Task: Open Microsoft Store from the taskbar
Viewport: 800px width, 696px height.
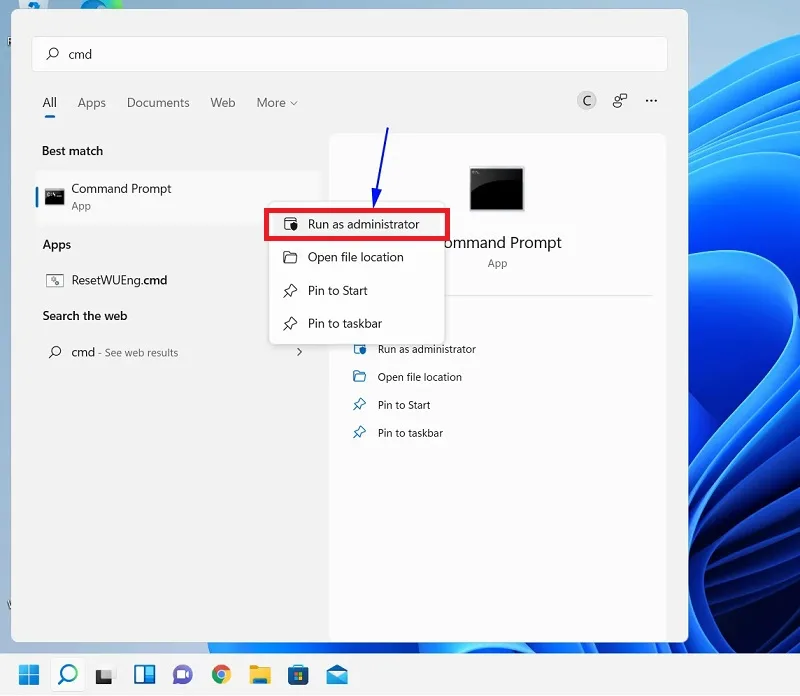Action: [x=298, y=675]
